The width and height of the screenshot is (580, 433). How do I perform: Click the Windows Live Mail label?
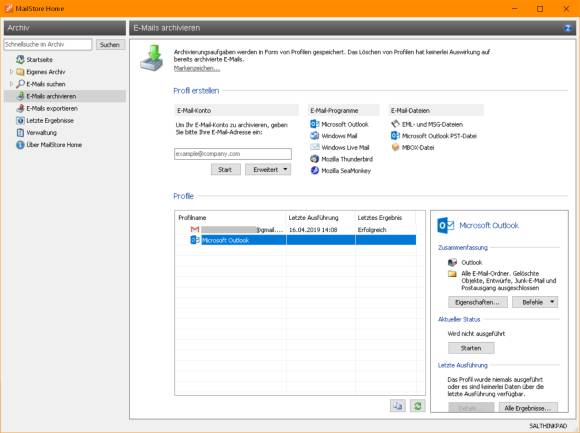345,147
